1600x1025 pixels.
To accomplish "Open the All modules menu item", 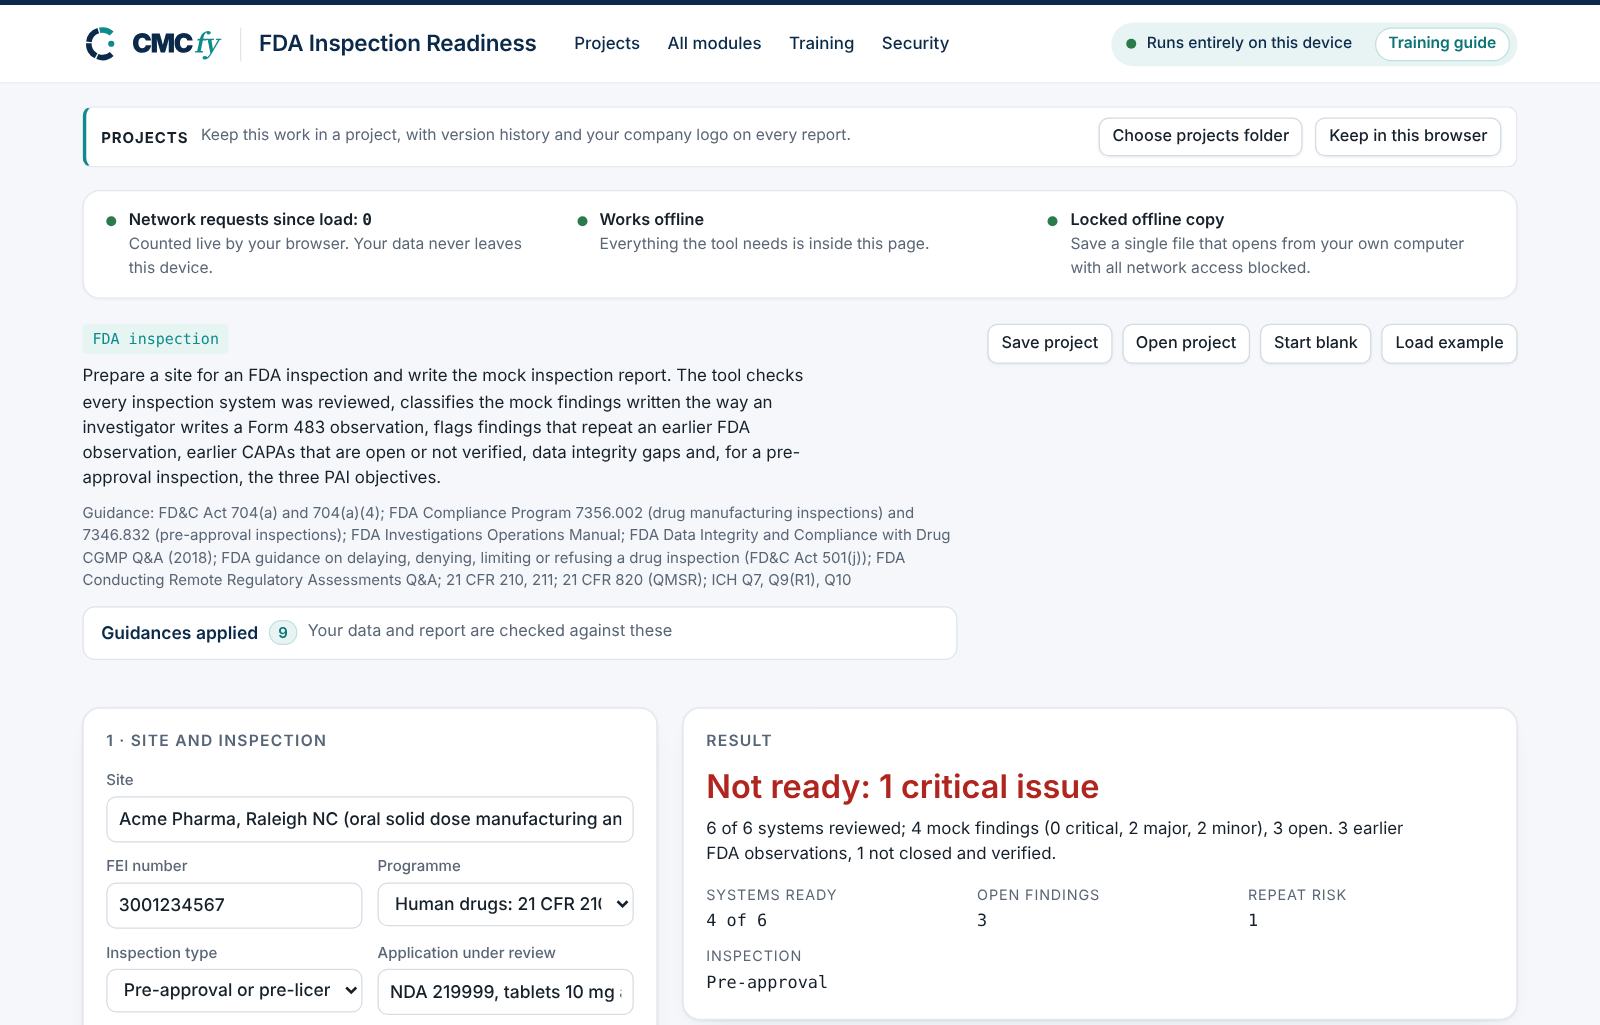I will click(x=714, y=43).
